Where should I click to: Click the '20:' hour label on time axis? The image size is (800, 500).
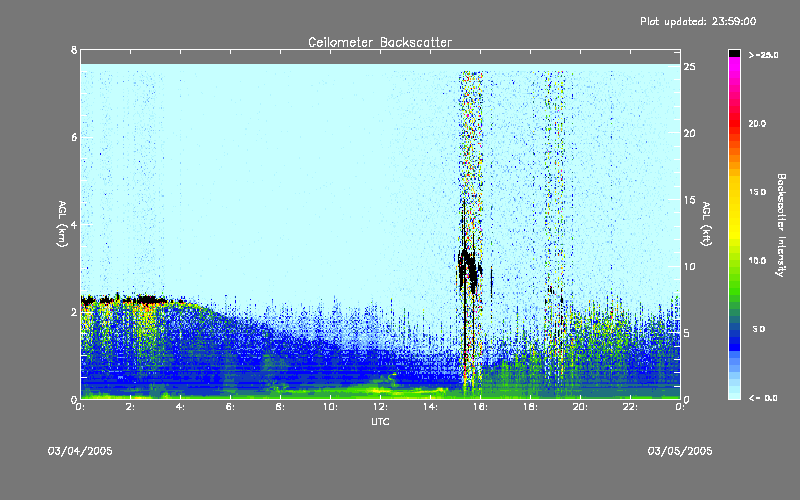click(581, 407)
